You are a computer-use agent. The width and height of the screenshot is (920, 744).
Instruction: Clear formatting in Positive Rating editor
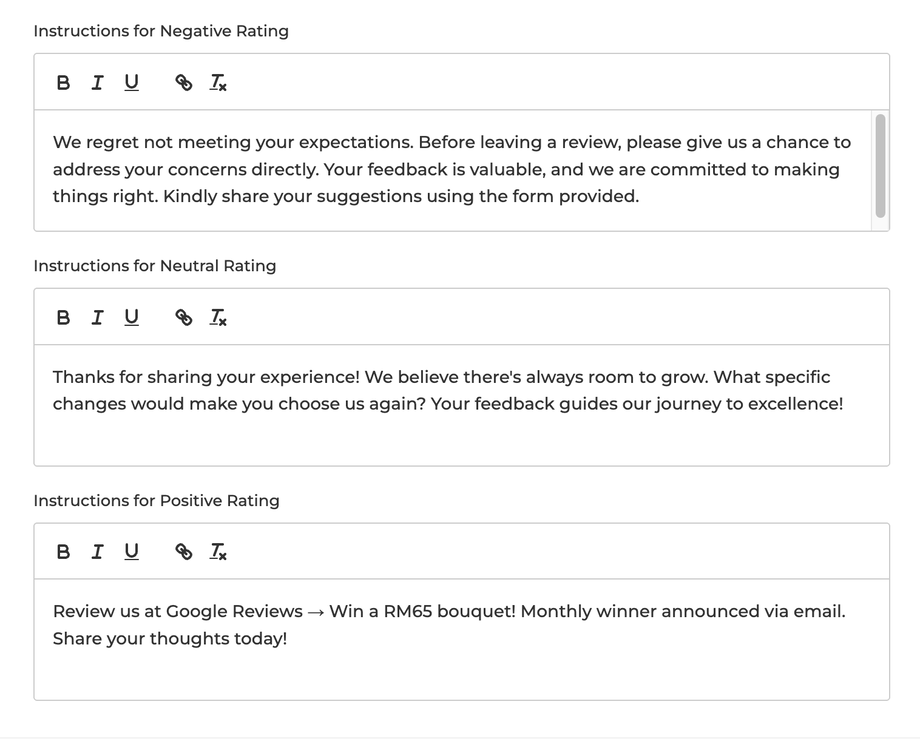pos(218,552)
